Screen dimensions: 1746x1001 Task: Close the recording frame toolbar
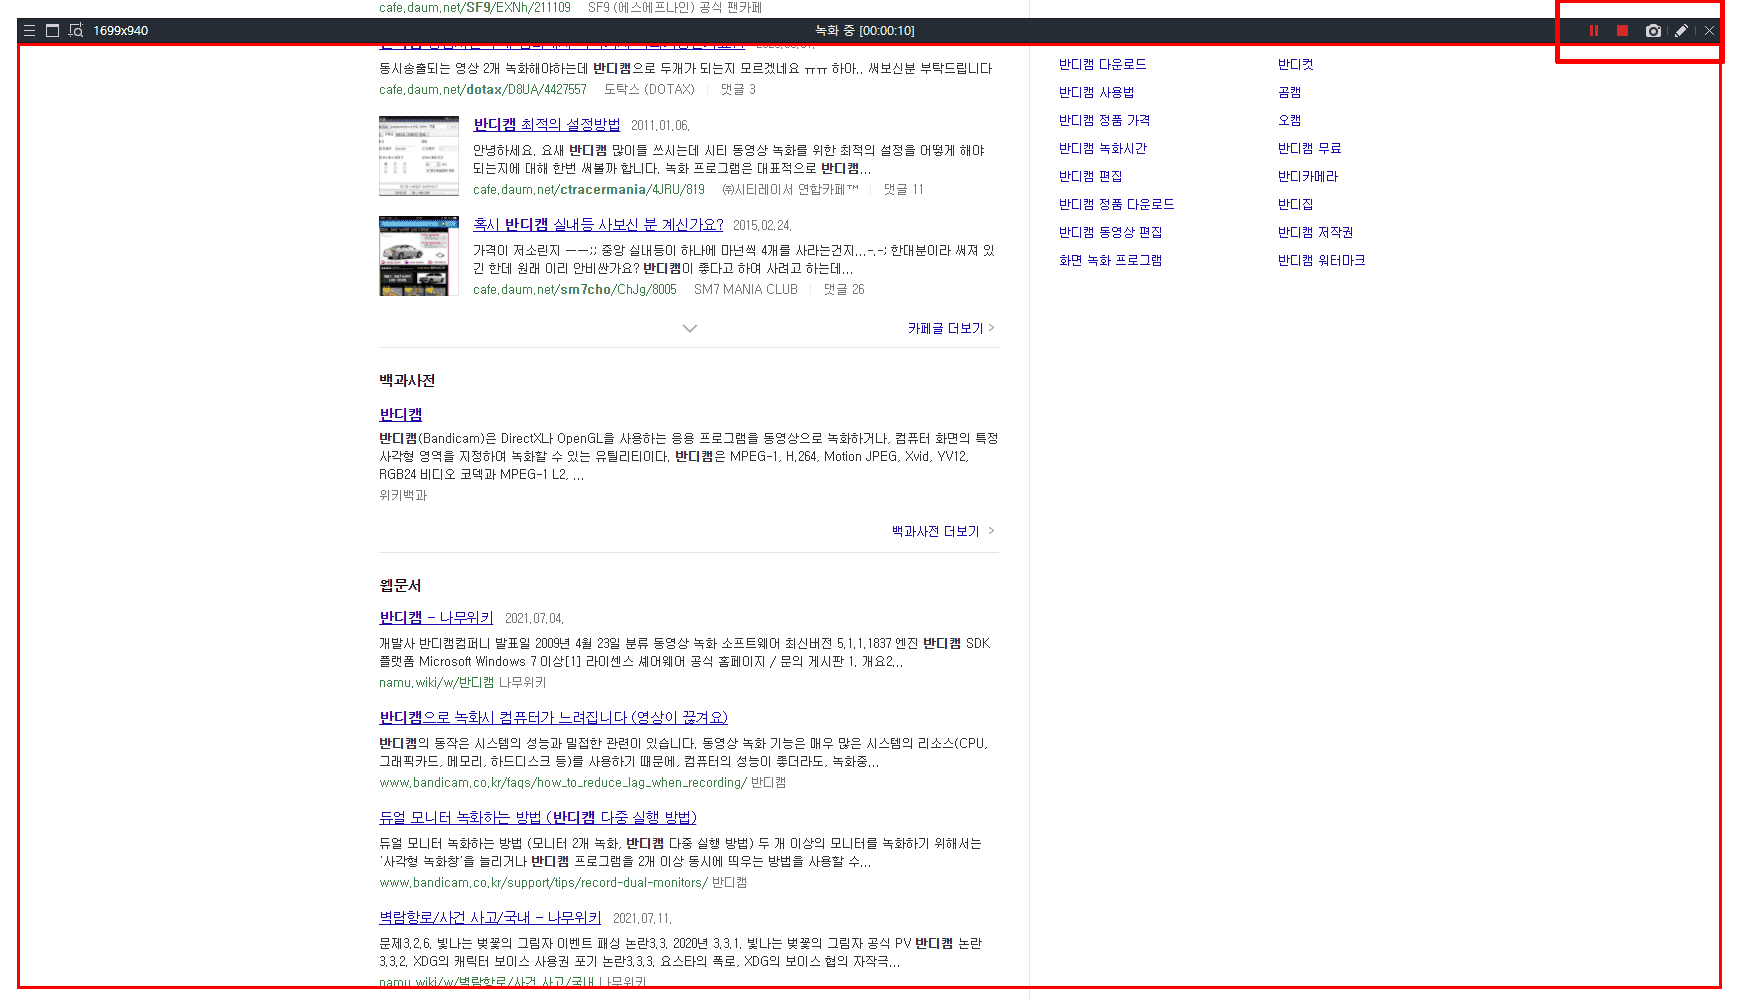1709,31
